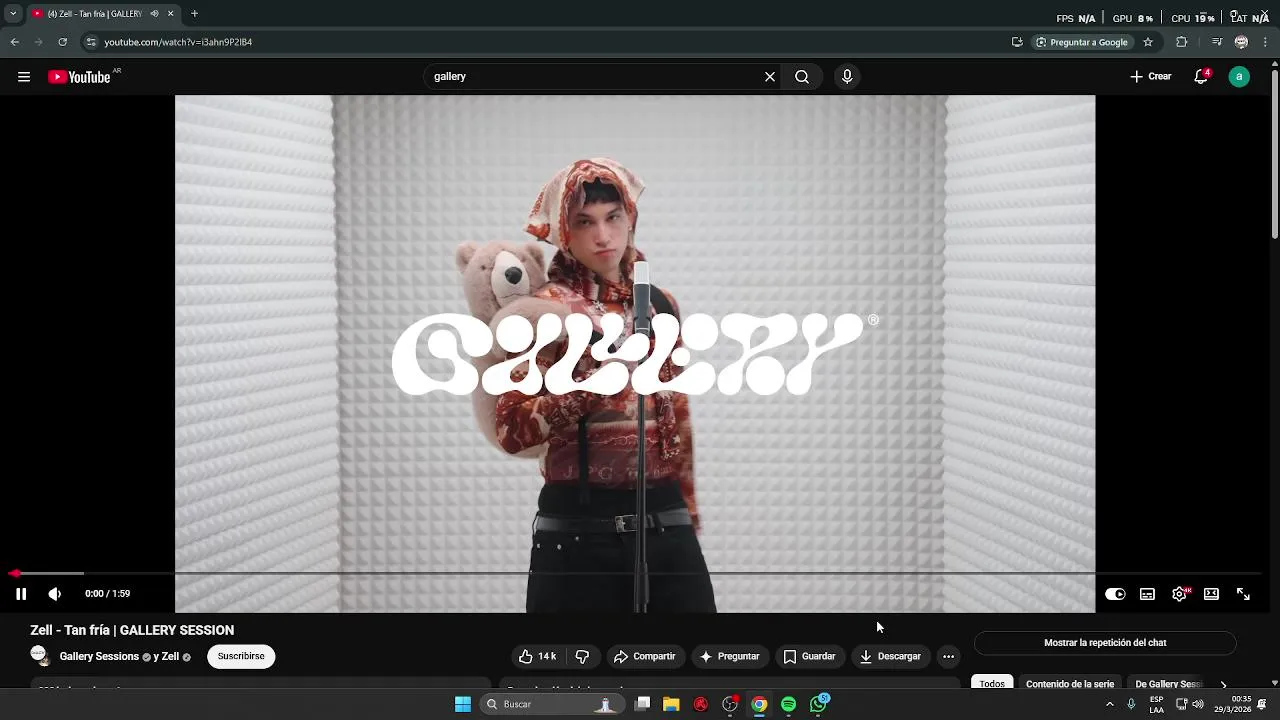
Task: Go to the YouTube home logo
Action: pos(79,77)
